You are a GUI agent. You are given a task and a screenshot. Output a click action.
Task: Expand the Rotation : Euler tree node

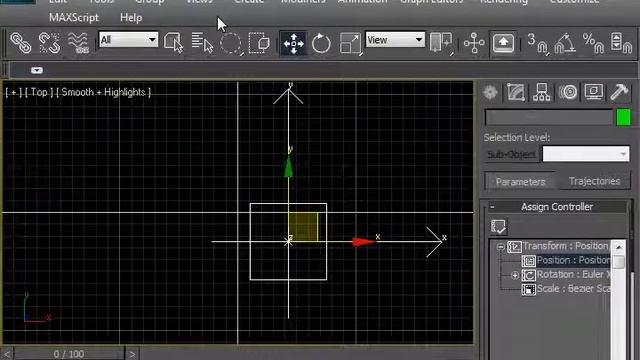point(515,276)
